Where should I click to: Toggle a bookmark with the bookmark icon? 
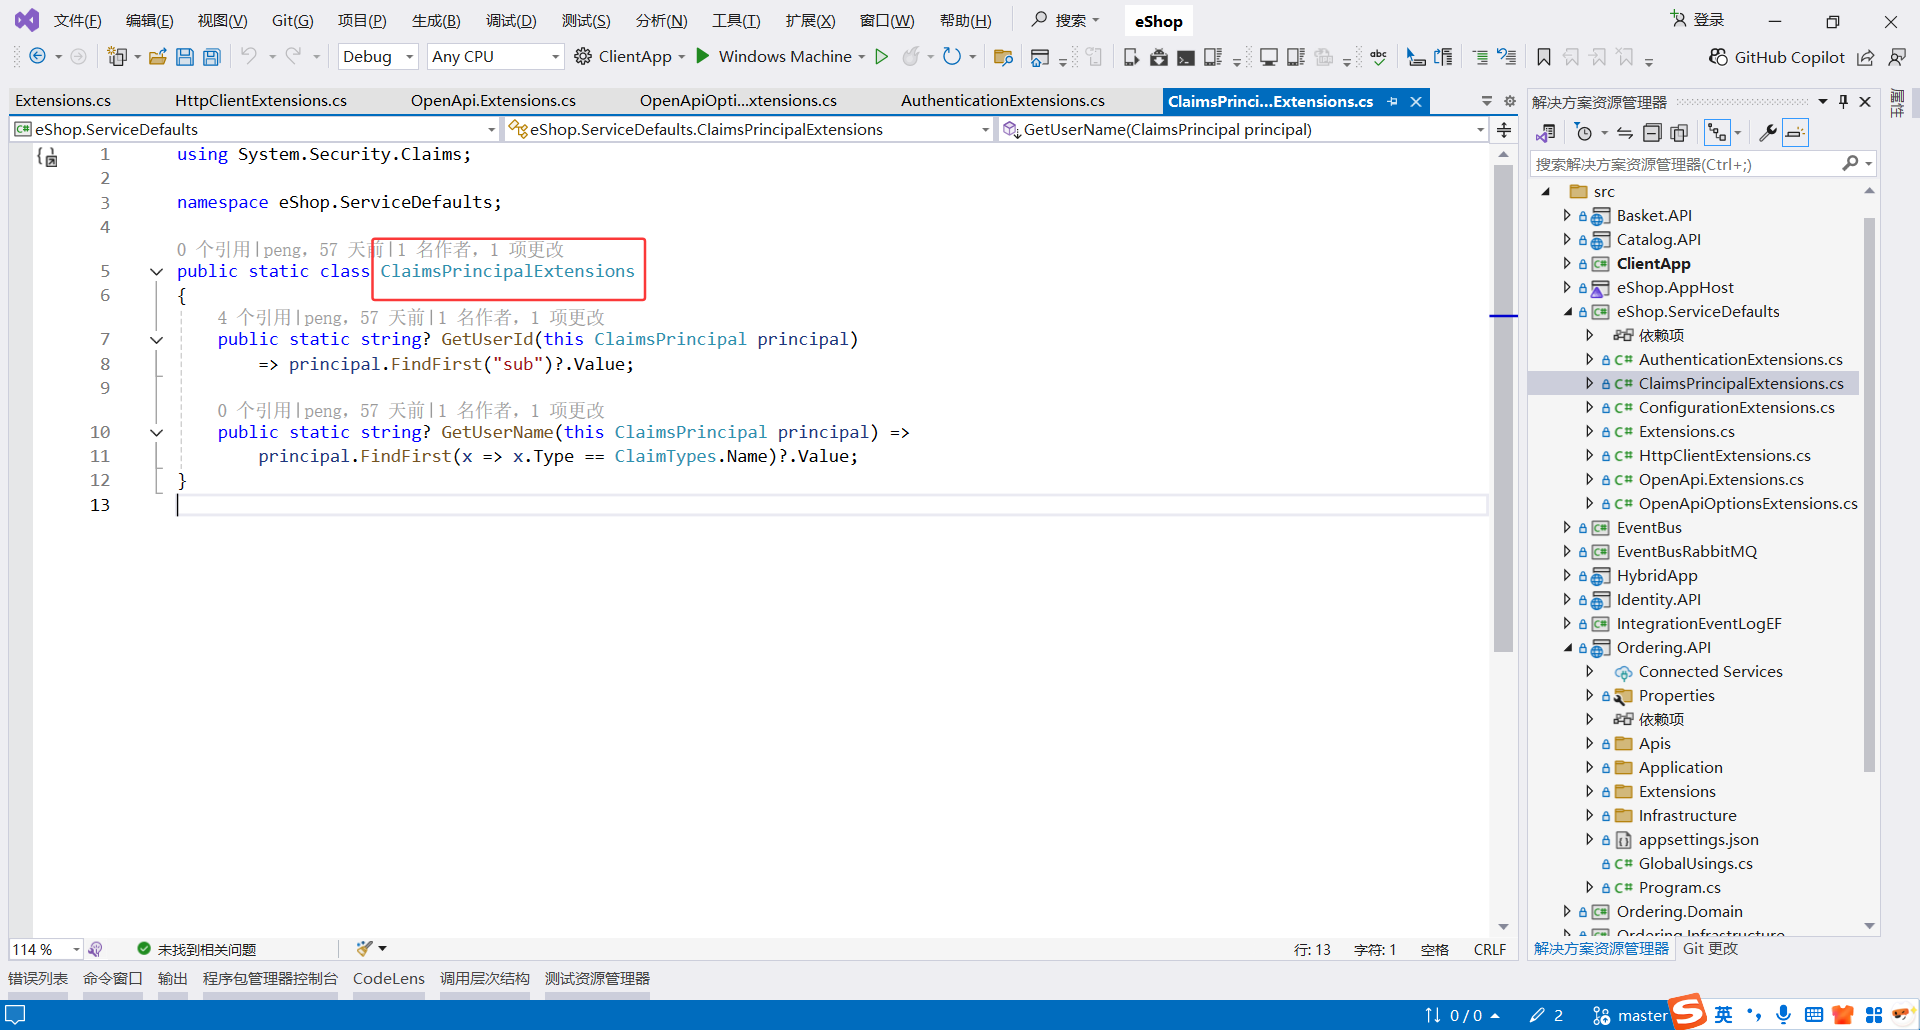pyautogui.click(x=1544, y=57)
